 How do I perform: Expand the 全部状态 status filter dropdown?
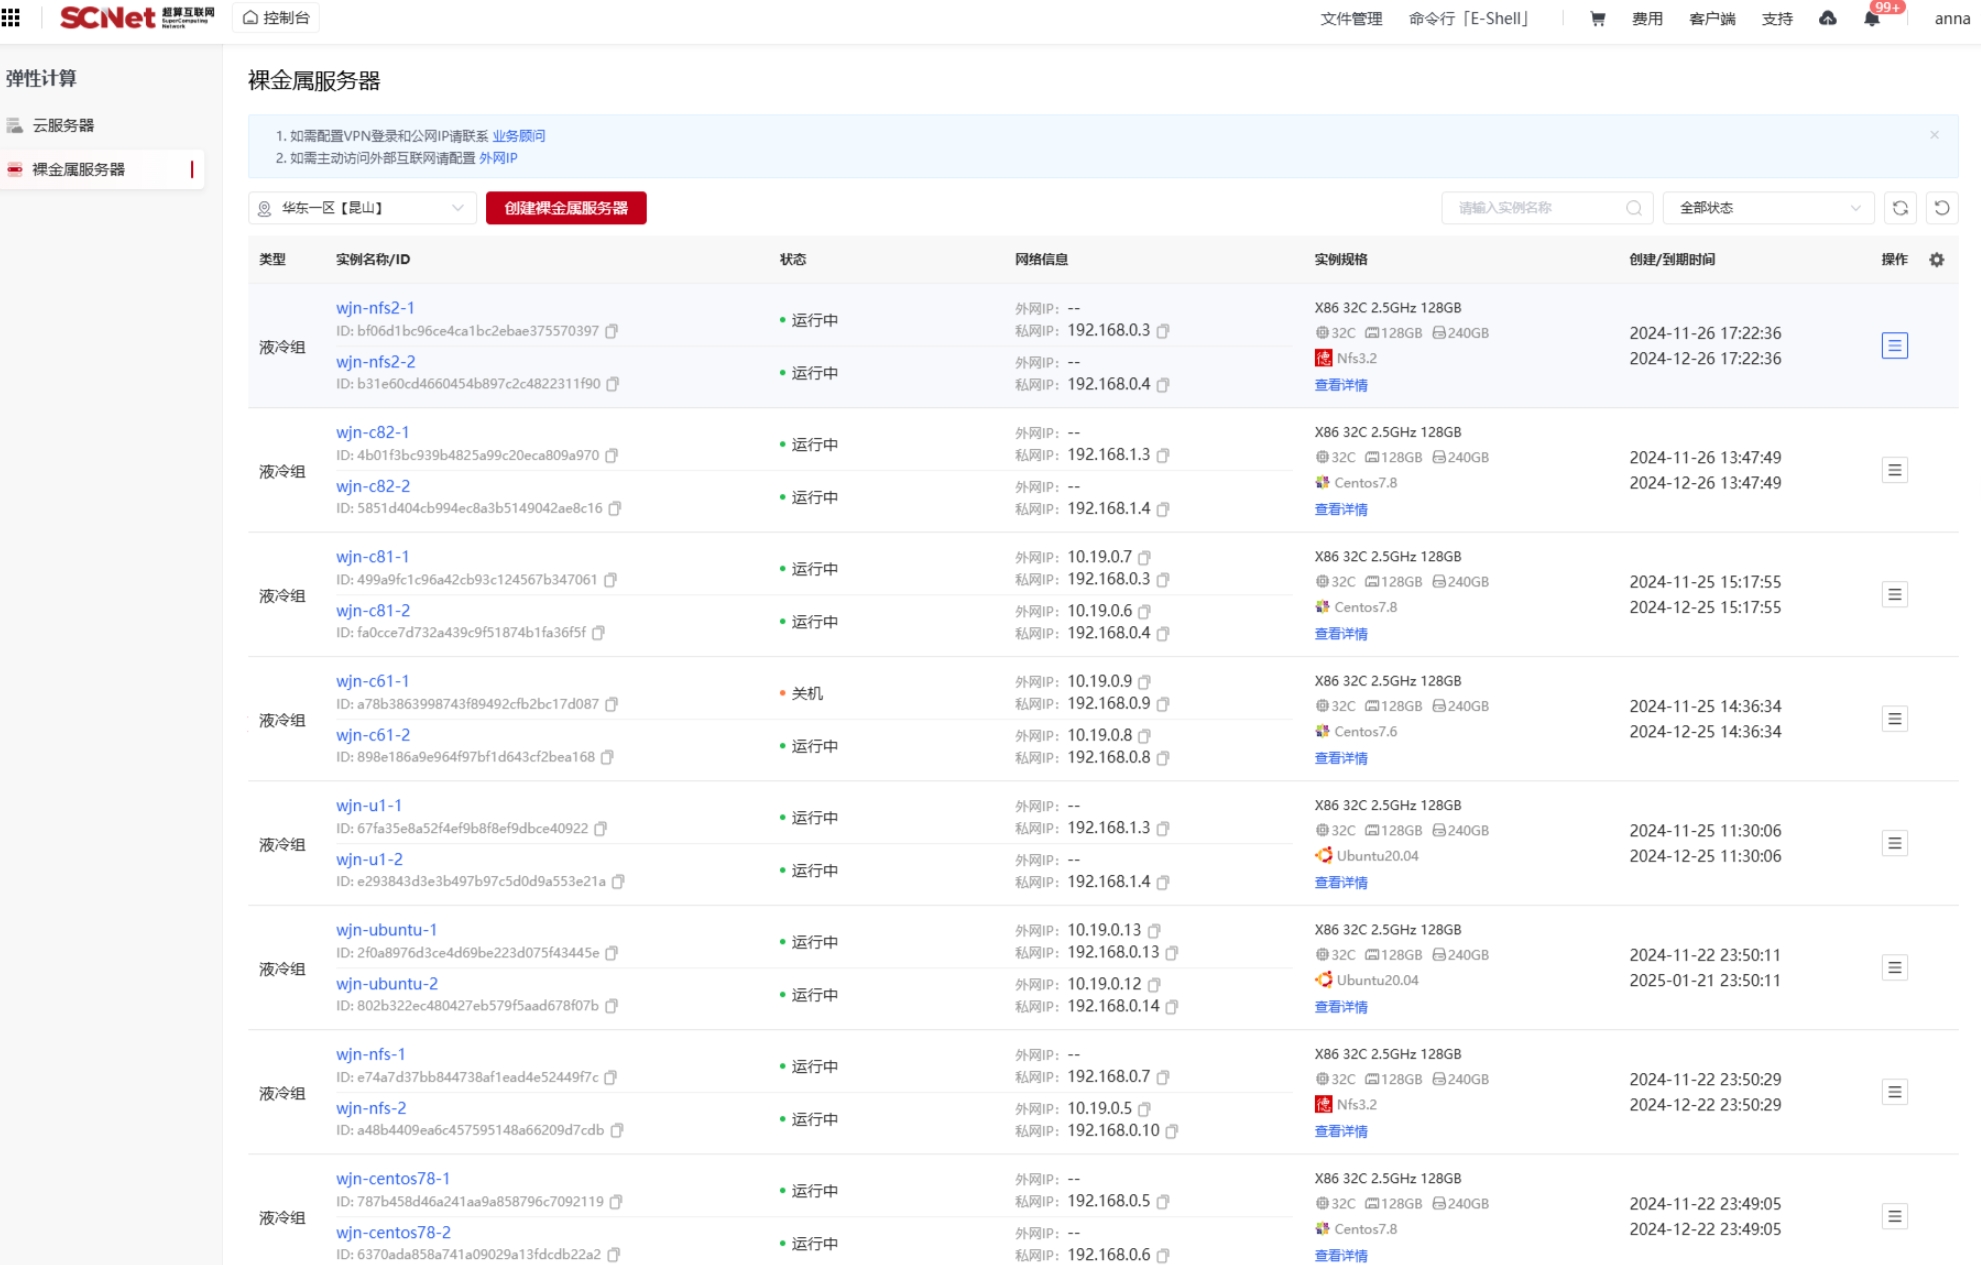pos(1768,208)
